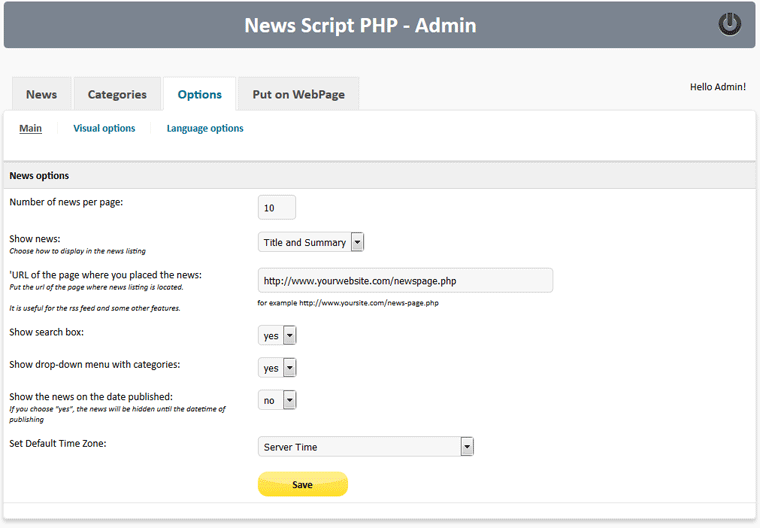Select the Options tab
This screenshot has width=760, height=528.
(200, 94)
